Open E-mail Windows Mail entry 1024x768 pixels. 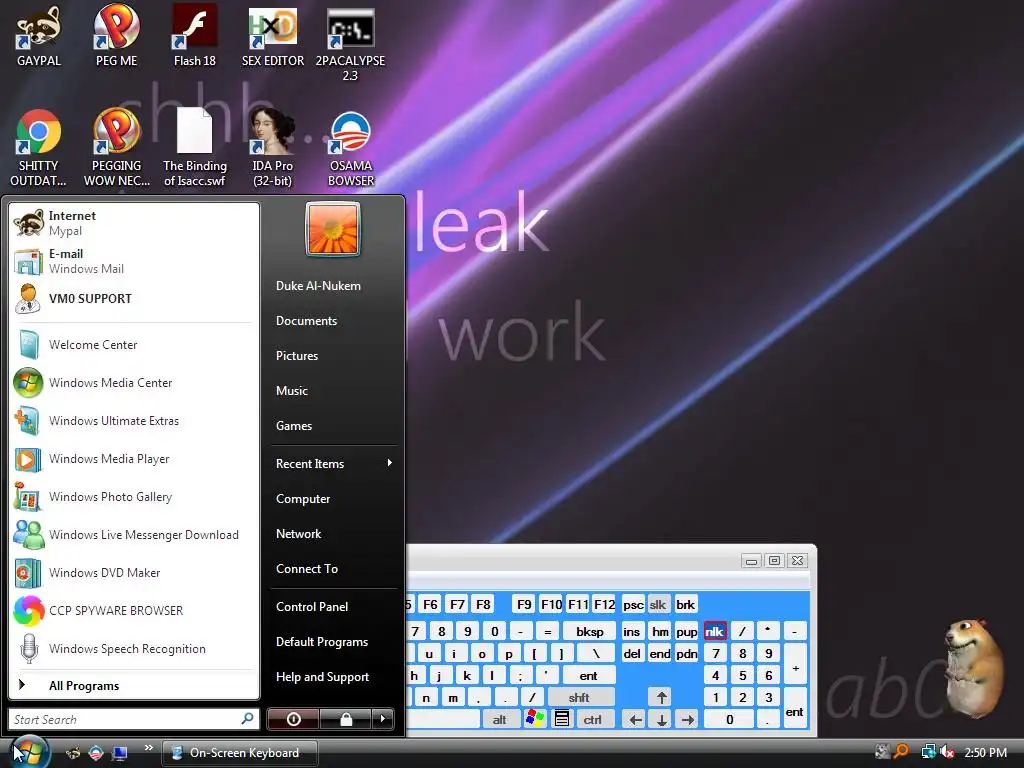(134, 261)
